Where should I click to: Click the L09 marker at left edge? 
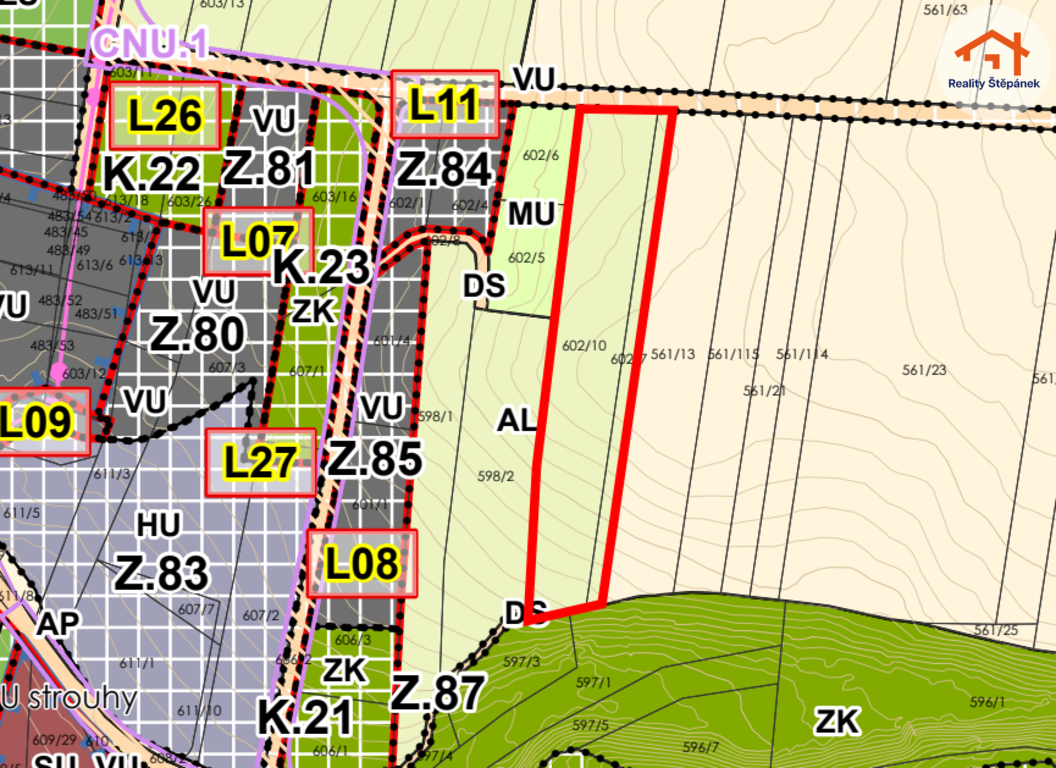point(38,422)
